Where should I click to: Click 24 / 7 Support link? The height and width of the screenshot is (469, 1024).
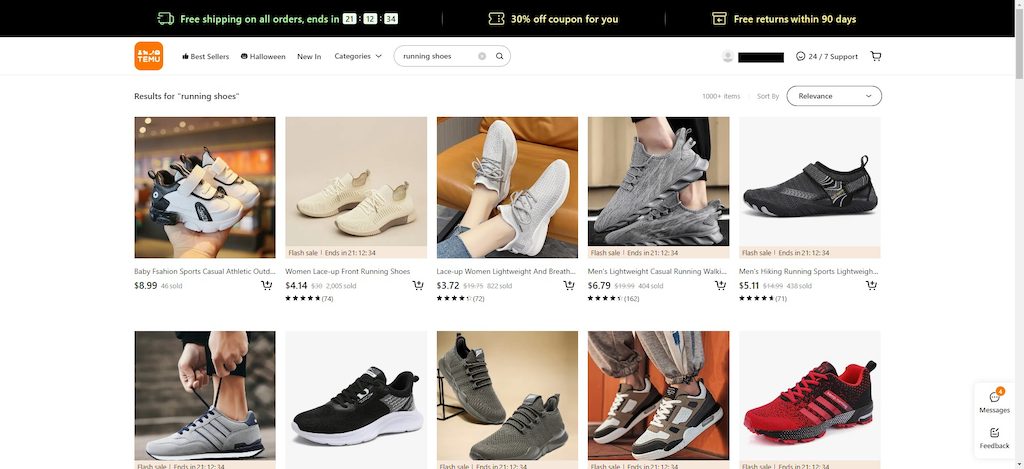click(x=827, y=57)
